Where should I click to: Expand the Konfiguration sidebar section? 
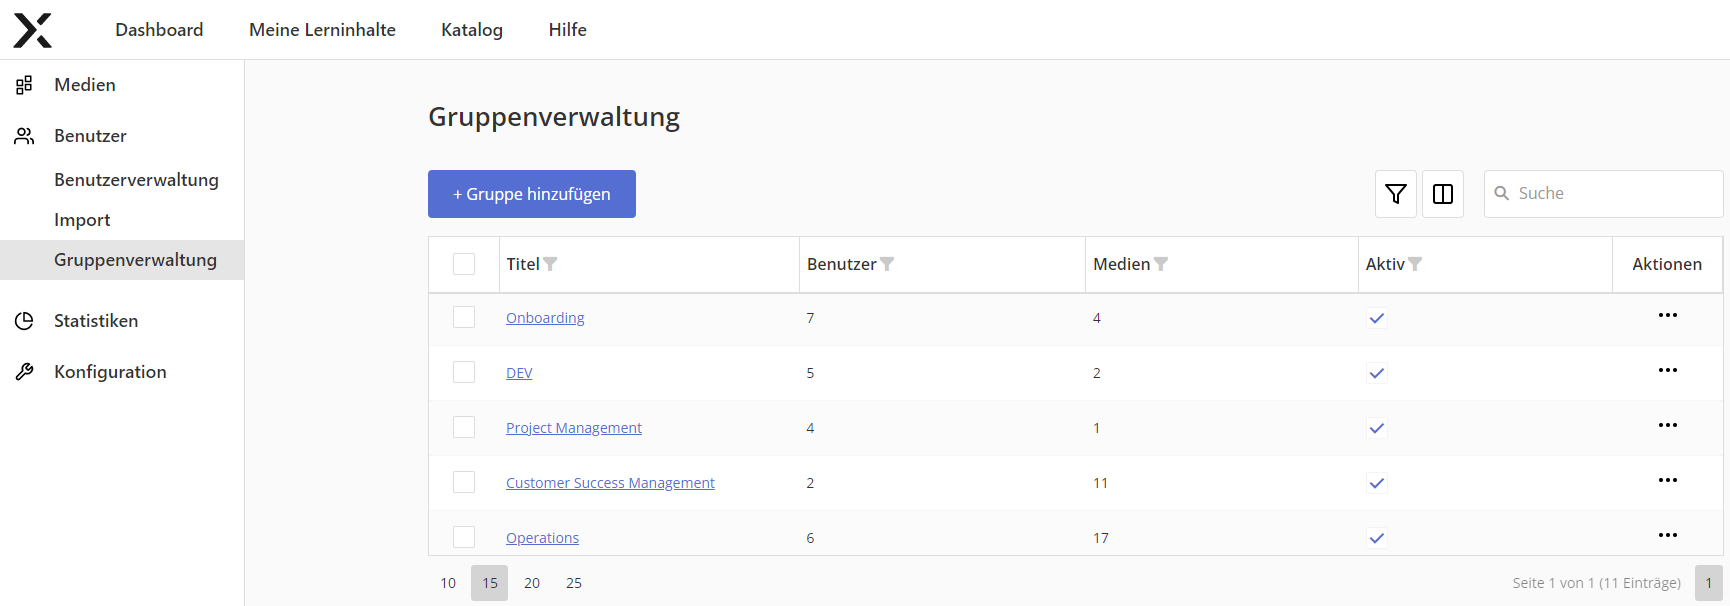110,372
